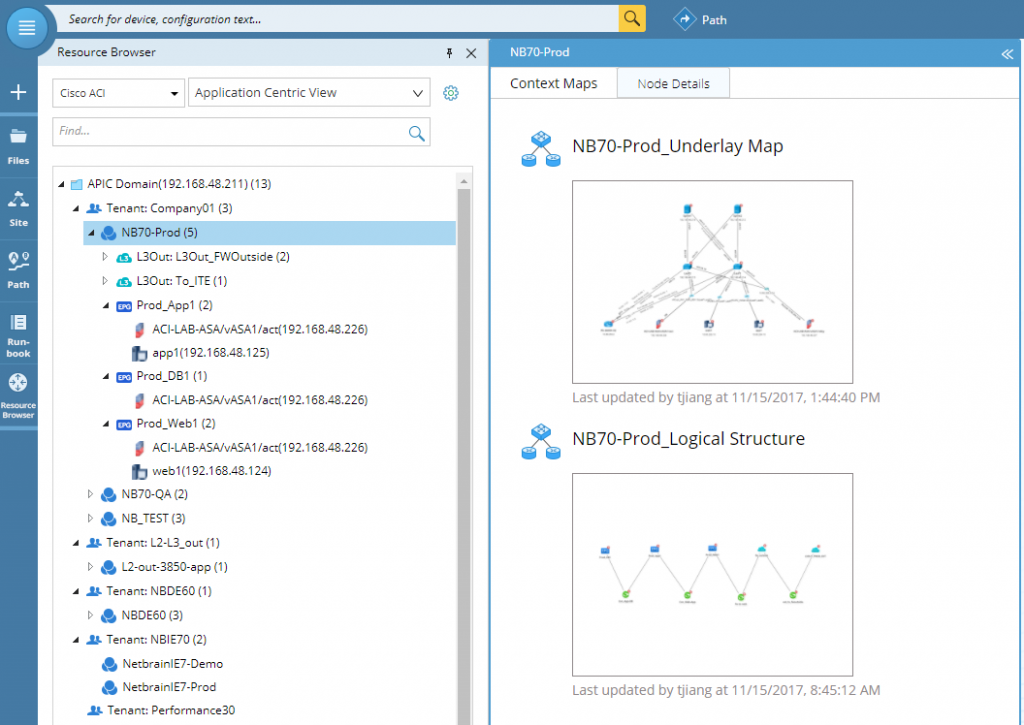
Task: Click L3Out_FWOutside cloud icon
Action: [123, 257]
